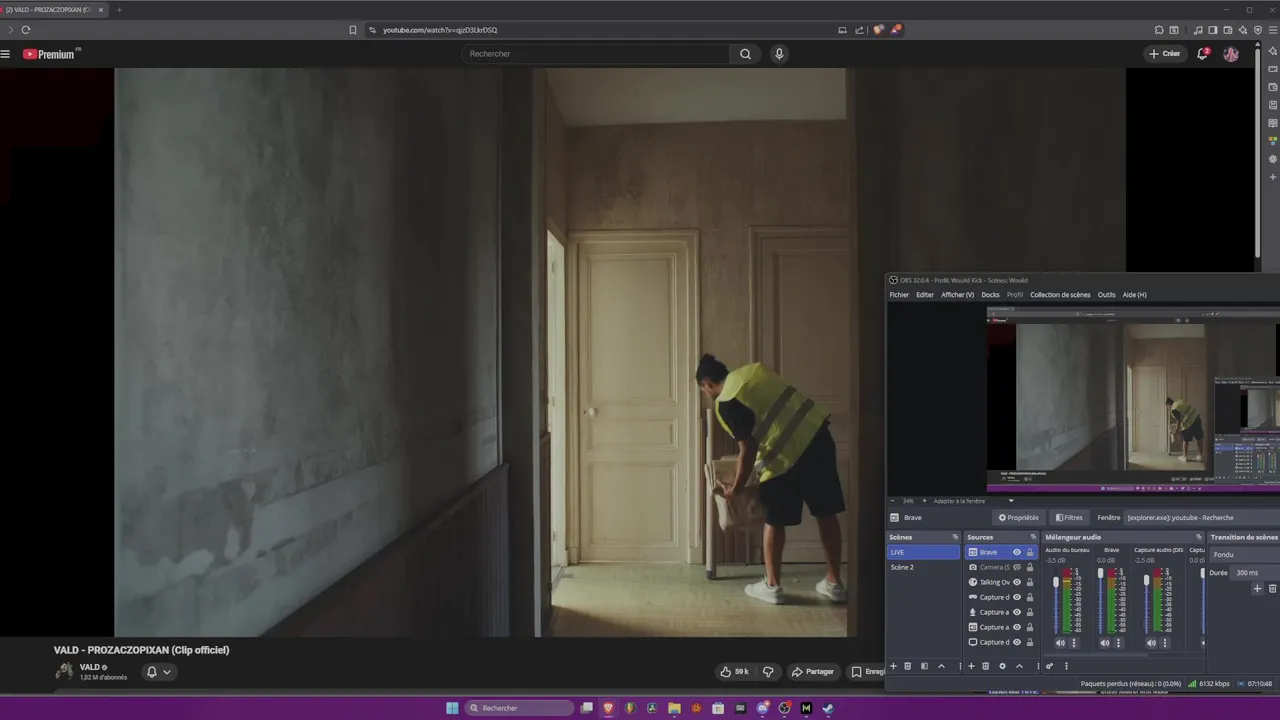Open File Explorer from the taskbar

(x=674, y=708)
